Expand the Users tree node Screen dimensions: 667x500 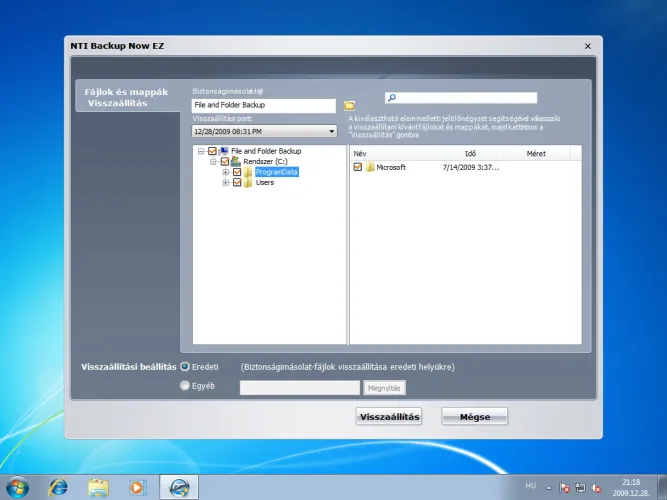(226, 183)
